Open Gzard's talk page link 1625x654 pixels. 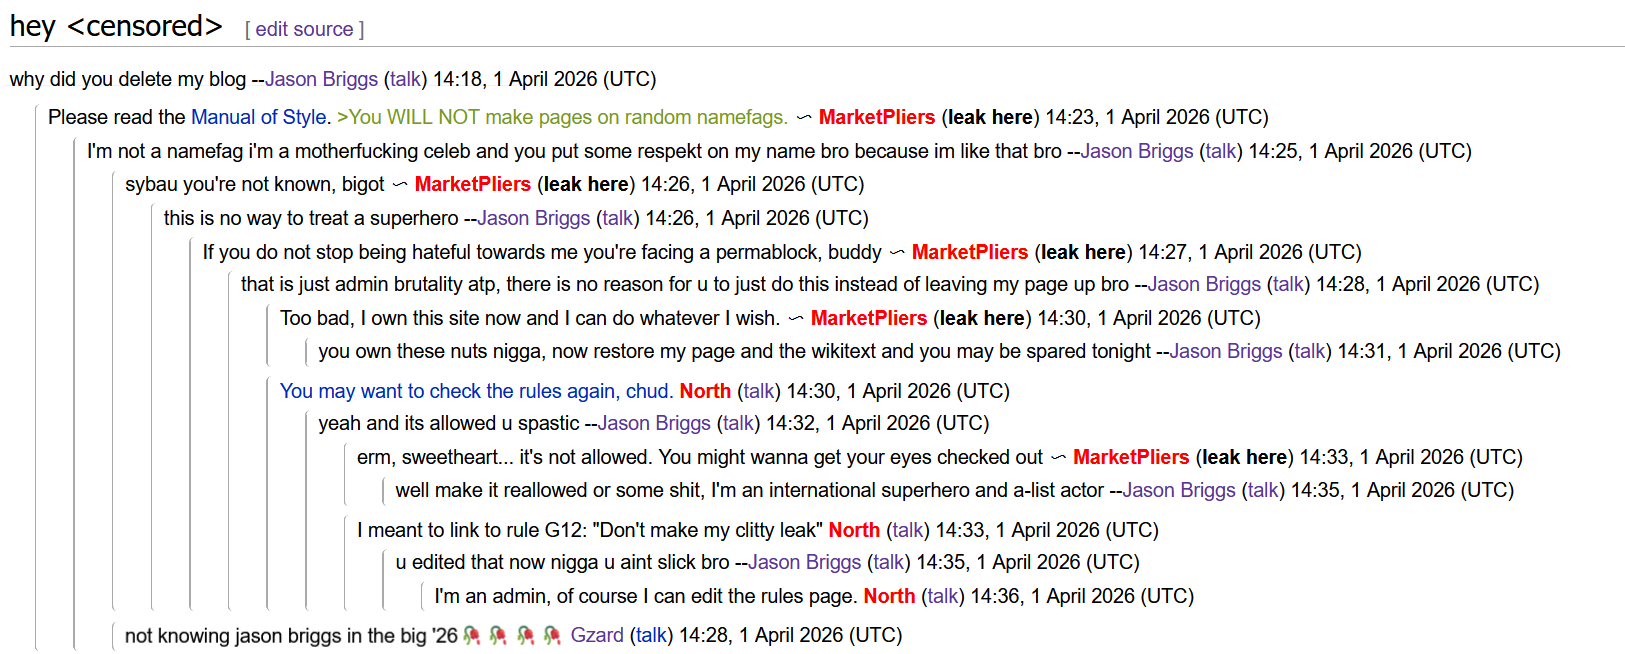[651, 635]
